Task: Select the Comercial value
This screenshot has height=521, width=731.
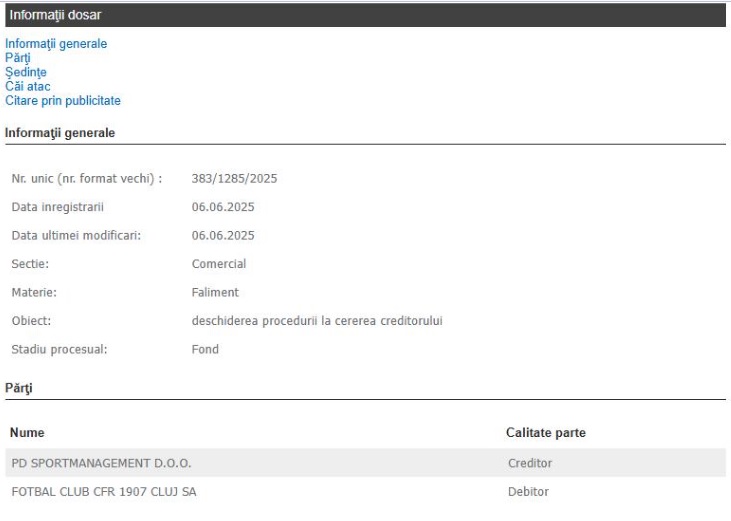Action: click(x=219, y=264)
